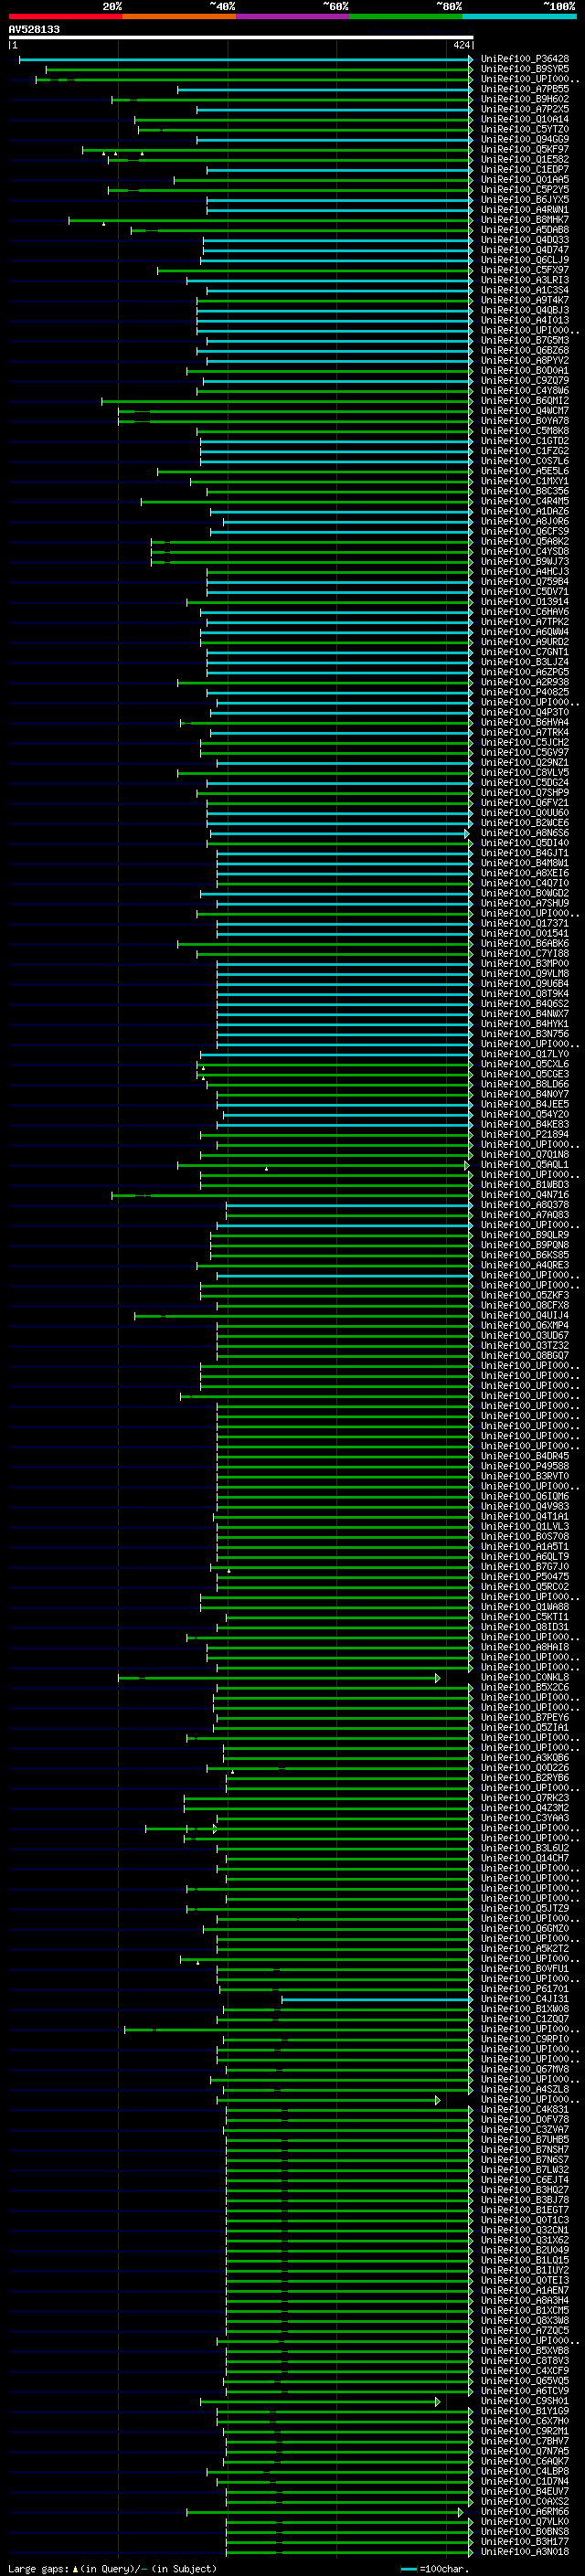Select the UniRef100_B6QMI2 label
The height and width of the screenshot is (2576, 585).
525,401
